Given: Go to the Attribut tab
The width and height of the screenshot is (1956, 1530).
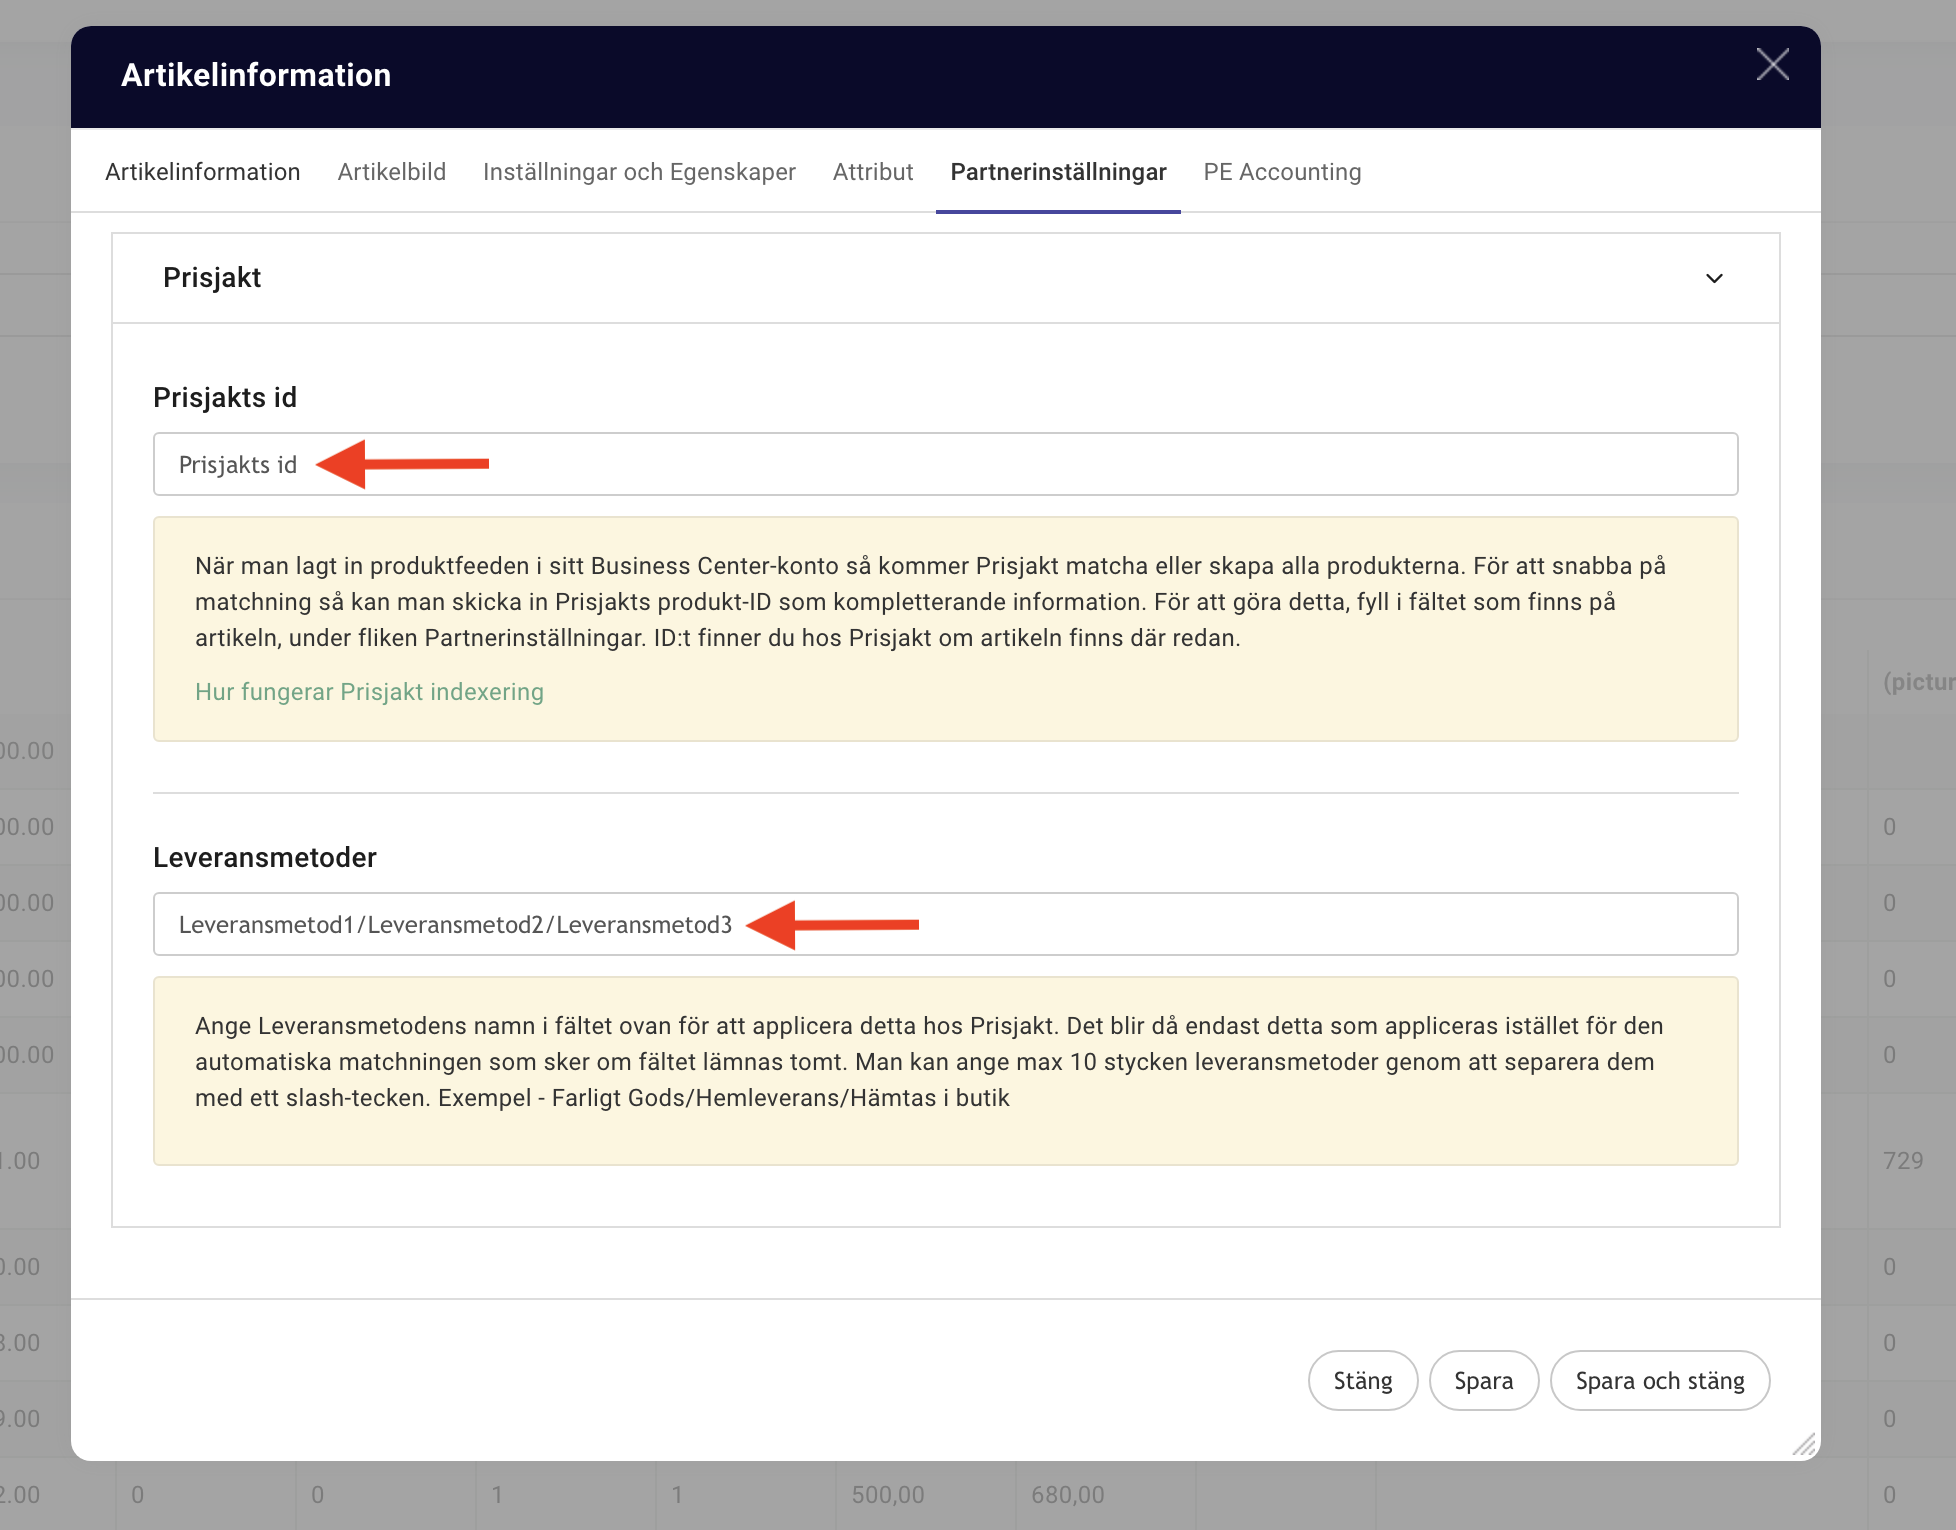Looking at the screenshot, I should (873, 172).
